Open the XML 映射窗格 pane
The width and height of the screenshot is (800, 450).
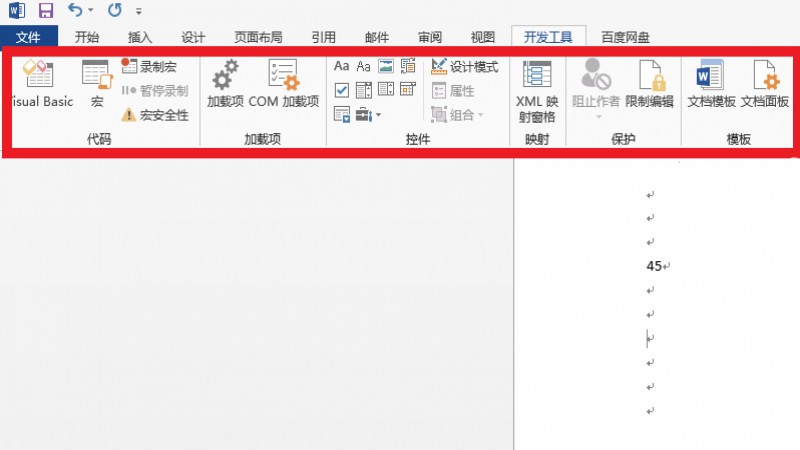coord(537,84)
